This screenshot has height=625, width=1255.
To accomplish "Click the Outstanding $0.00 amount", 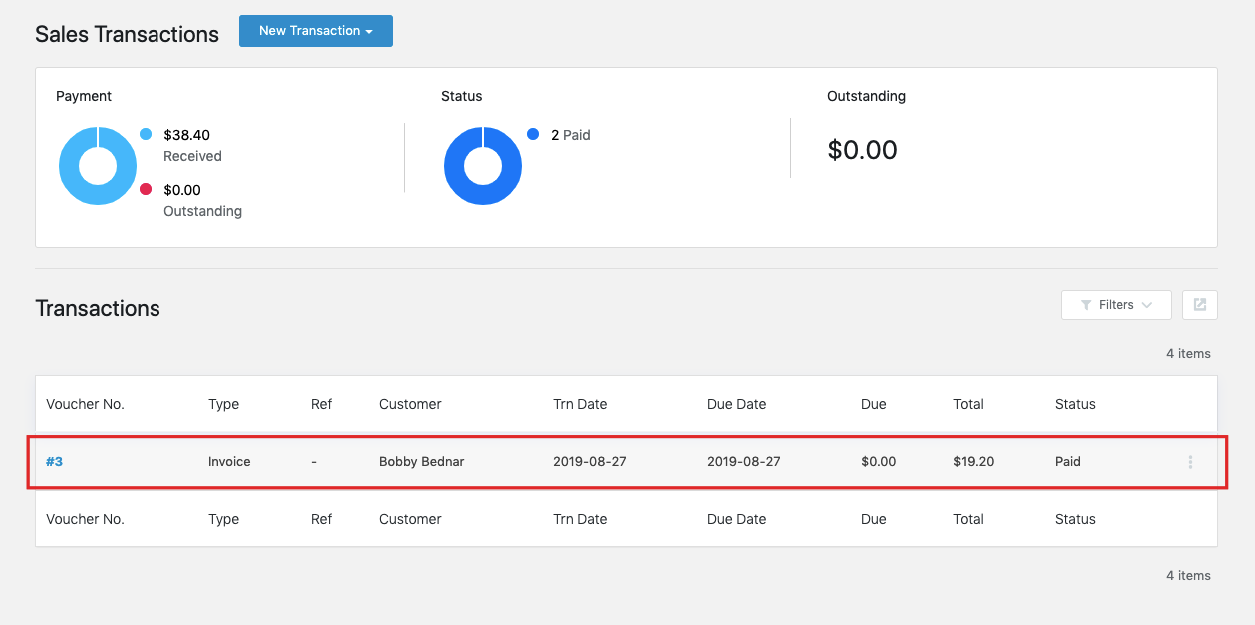I will coord(862,150).
